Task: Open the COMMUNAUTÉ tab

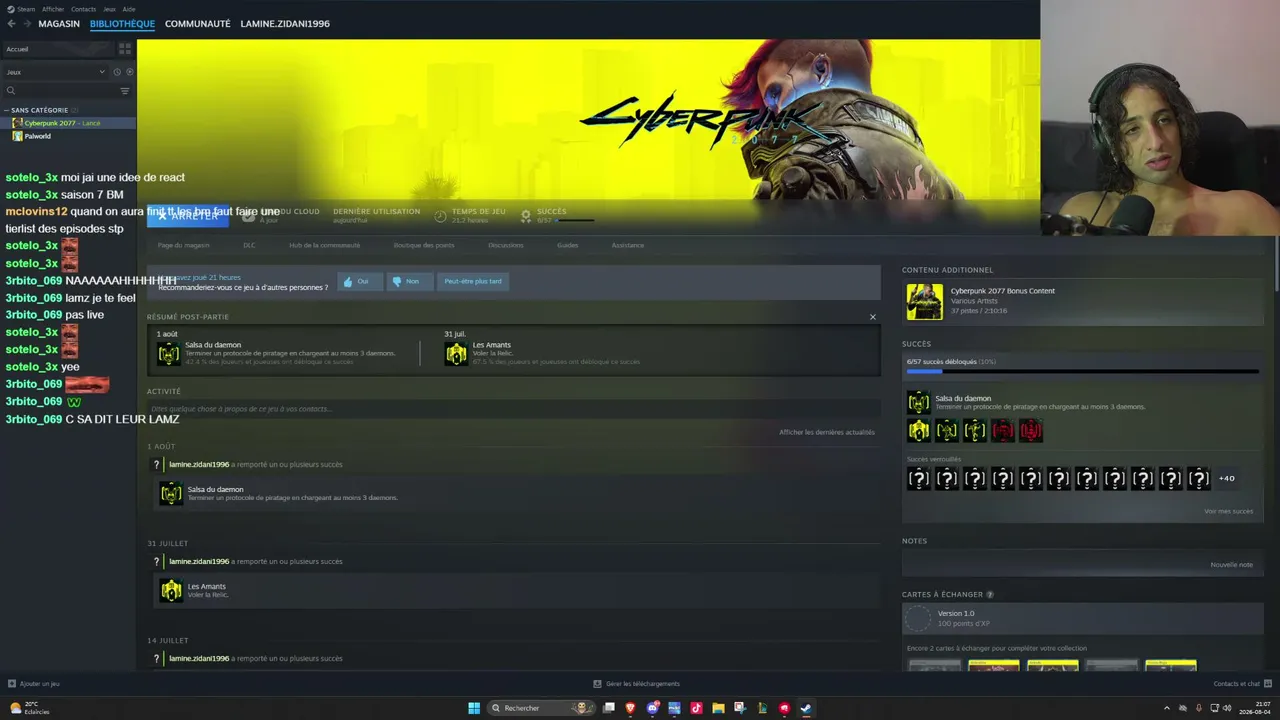Action: click(197, 24)
